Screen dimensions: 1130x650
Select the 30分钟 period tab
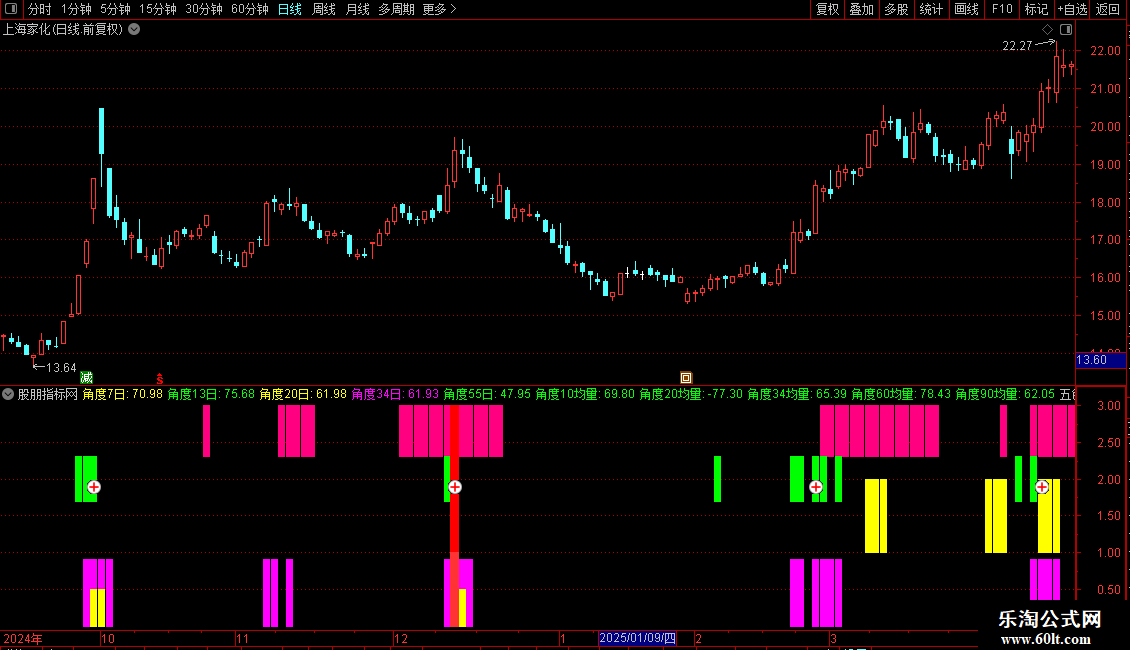(203, 9)
